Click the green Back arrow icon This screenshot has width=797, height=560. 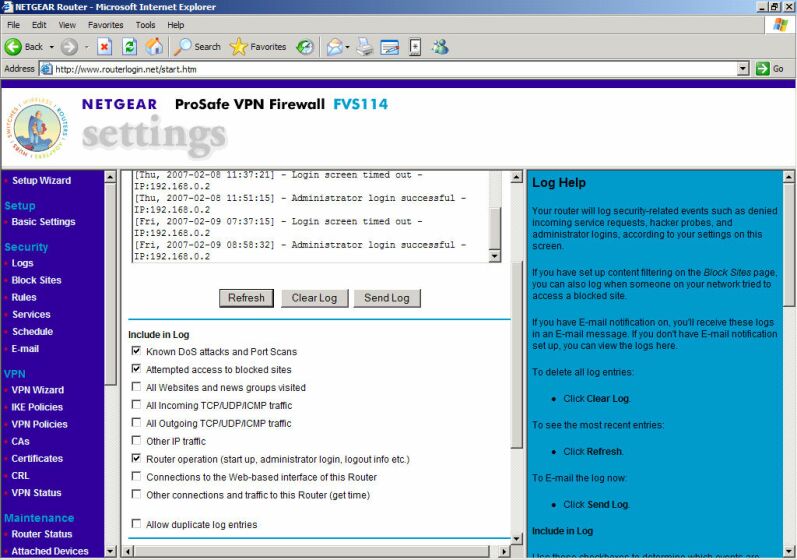13,47
